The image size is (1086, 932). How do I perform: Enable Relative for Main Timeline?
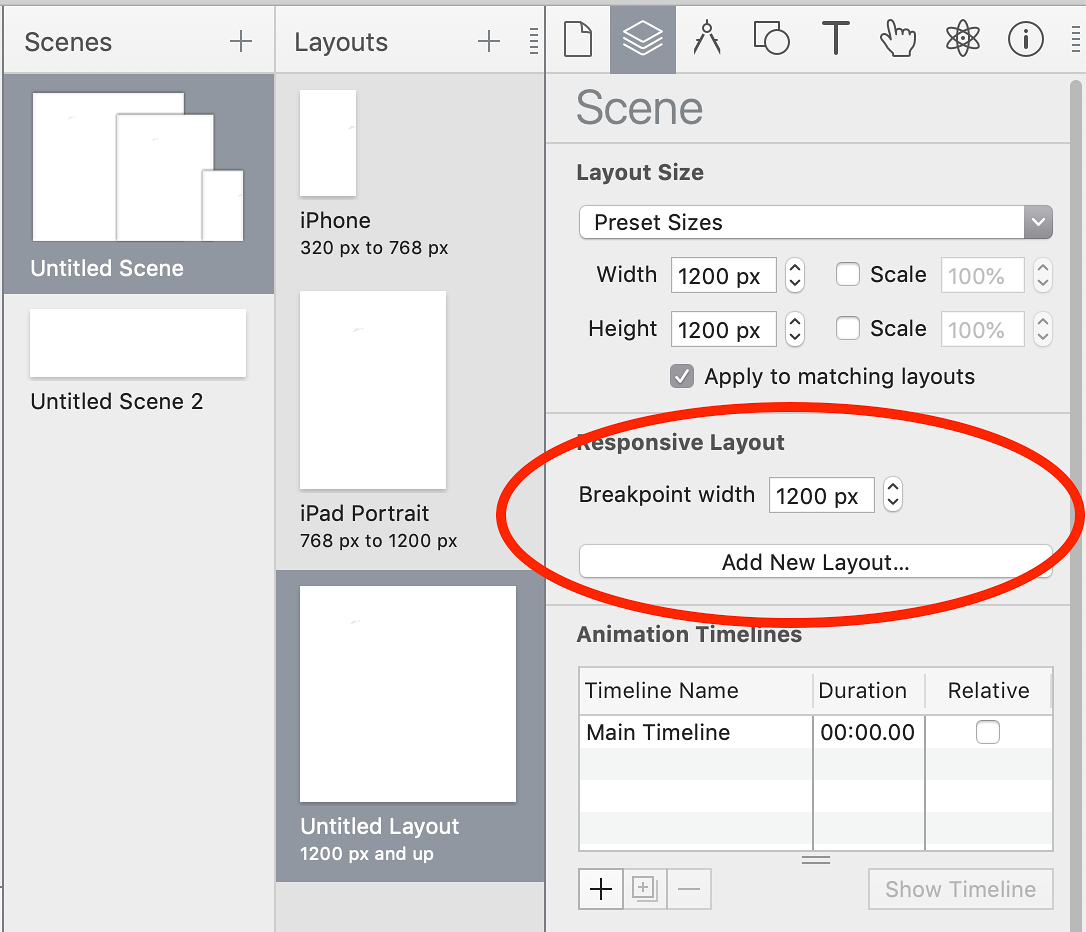[x=988, y=732]
